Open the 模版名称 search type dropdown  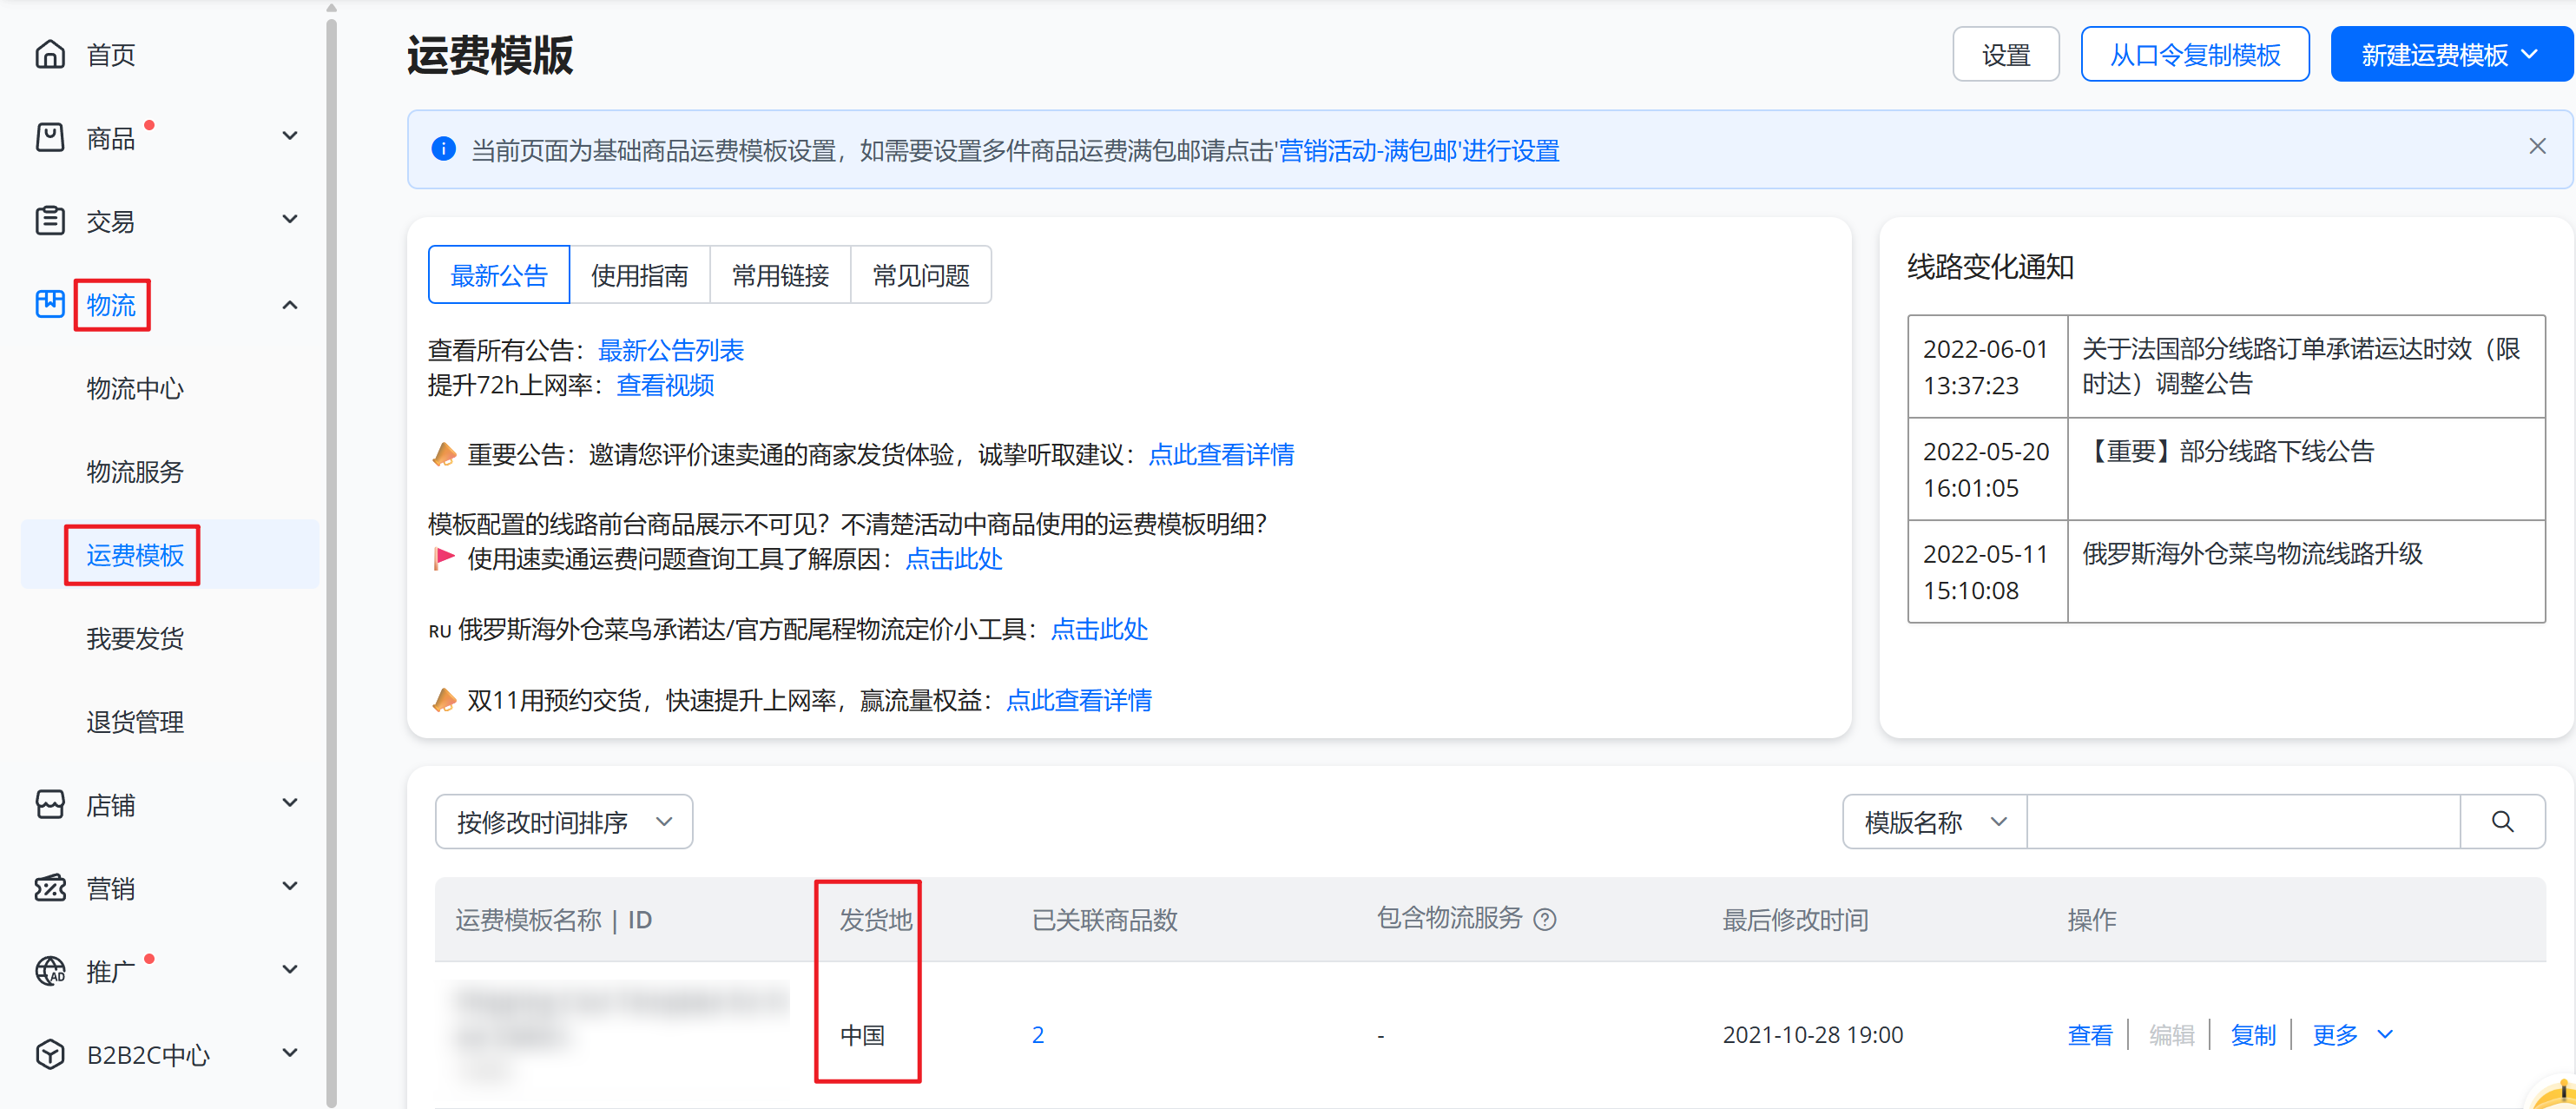pos(1933,821)
